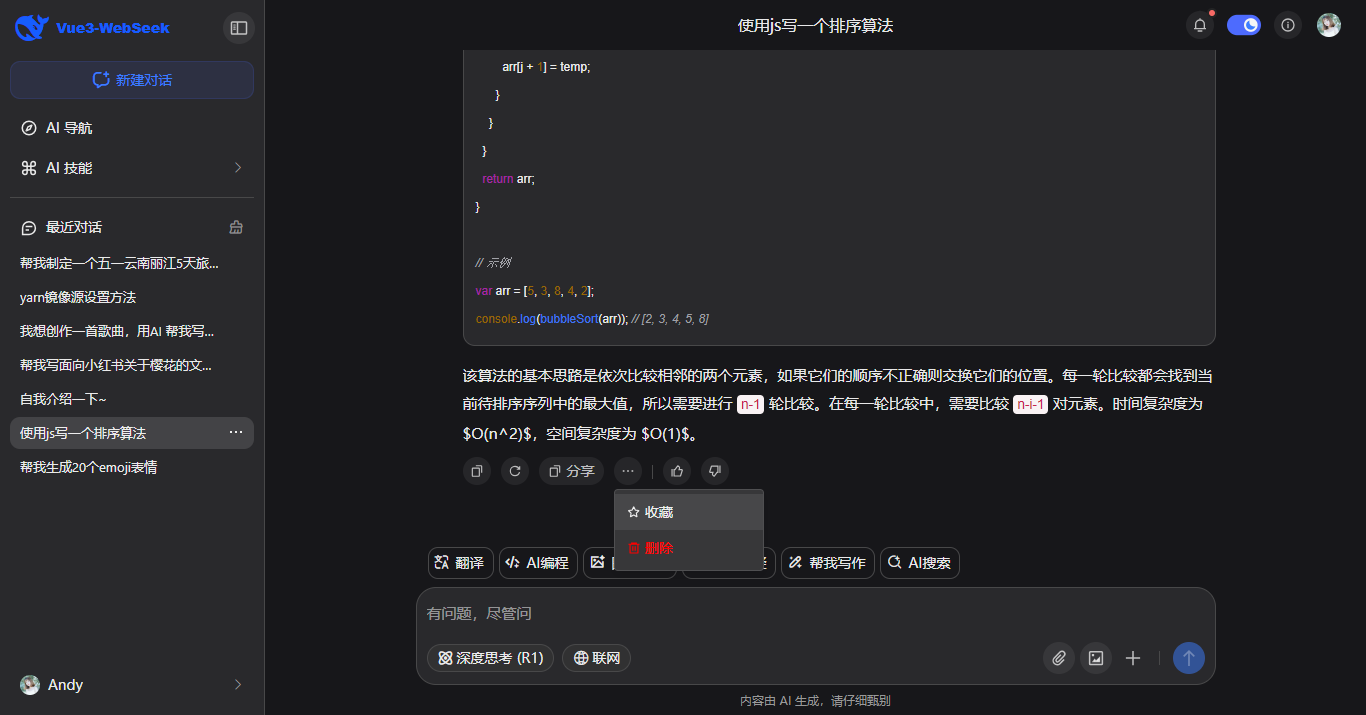Start a 新建对话 conversation

pos(131,79)
